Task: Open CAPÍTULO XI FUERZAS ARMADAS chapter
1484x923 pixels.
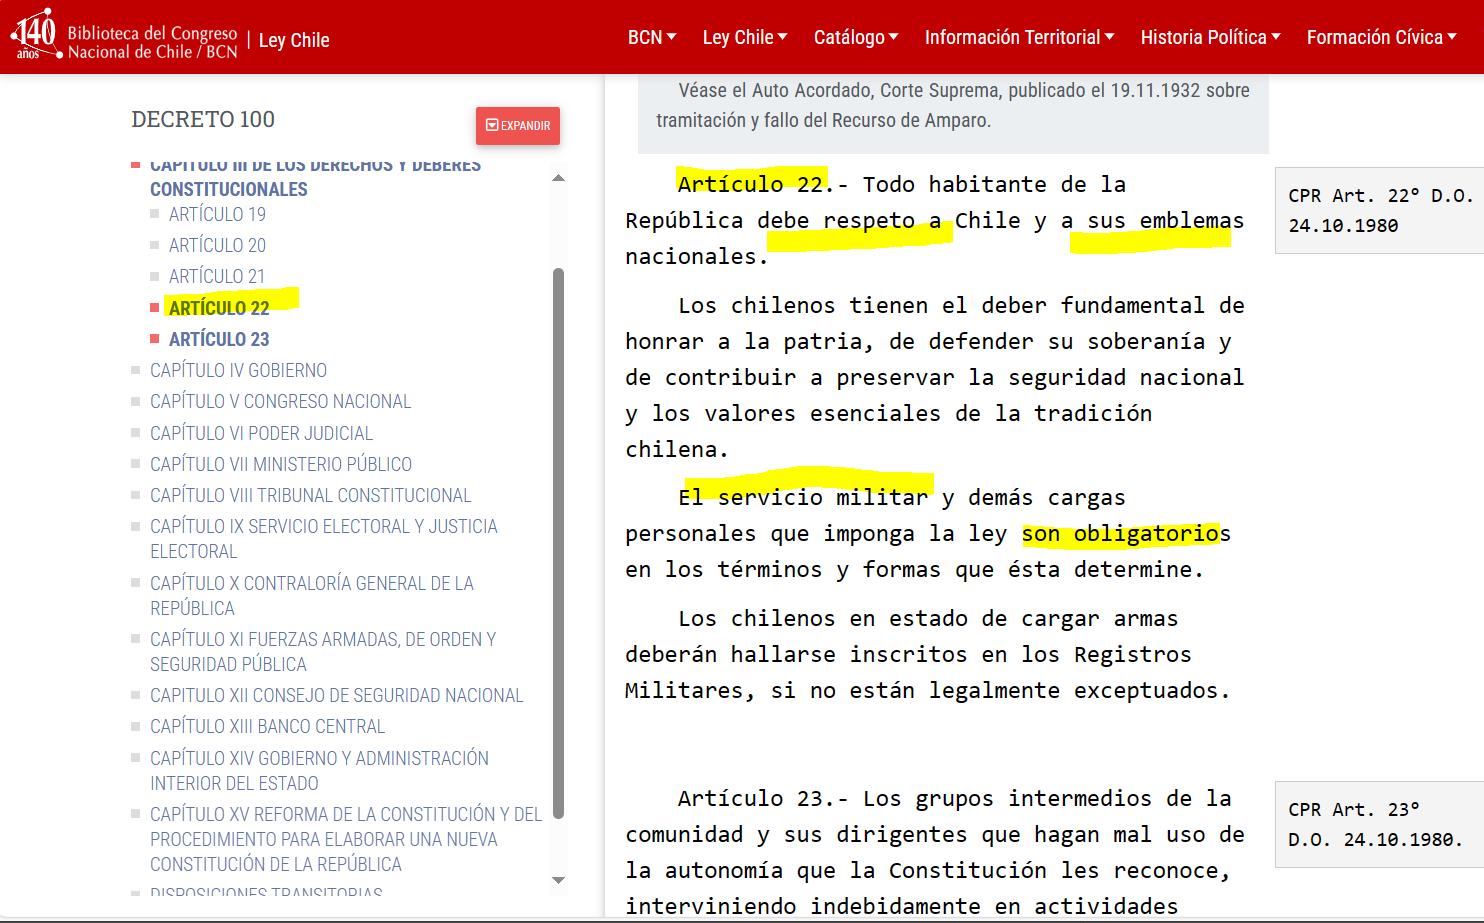Action: pyautogui.click(x=323, y=651)
